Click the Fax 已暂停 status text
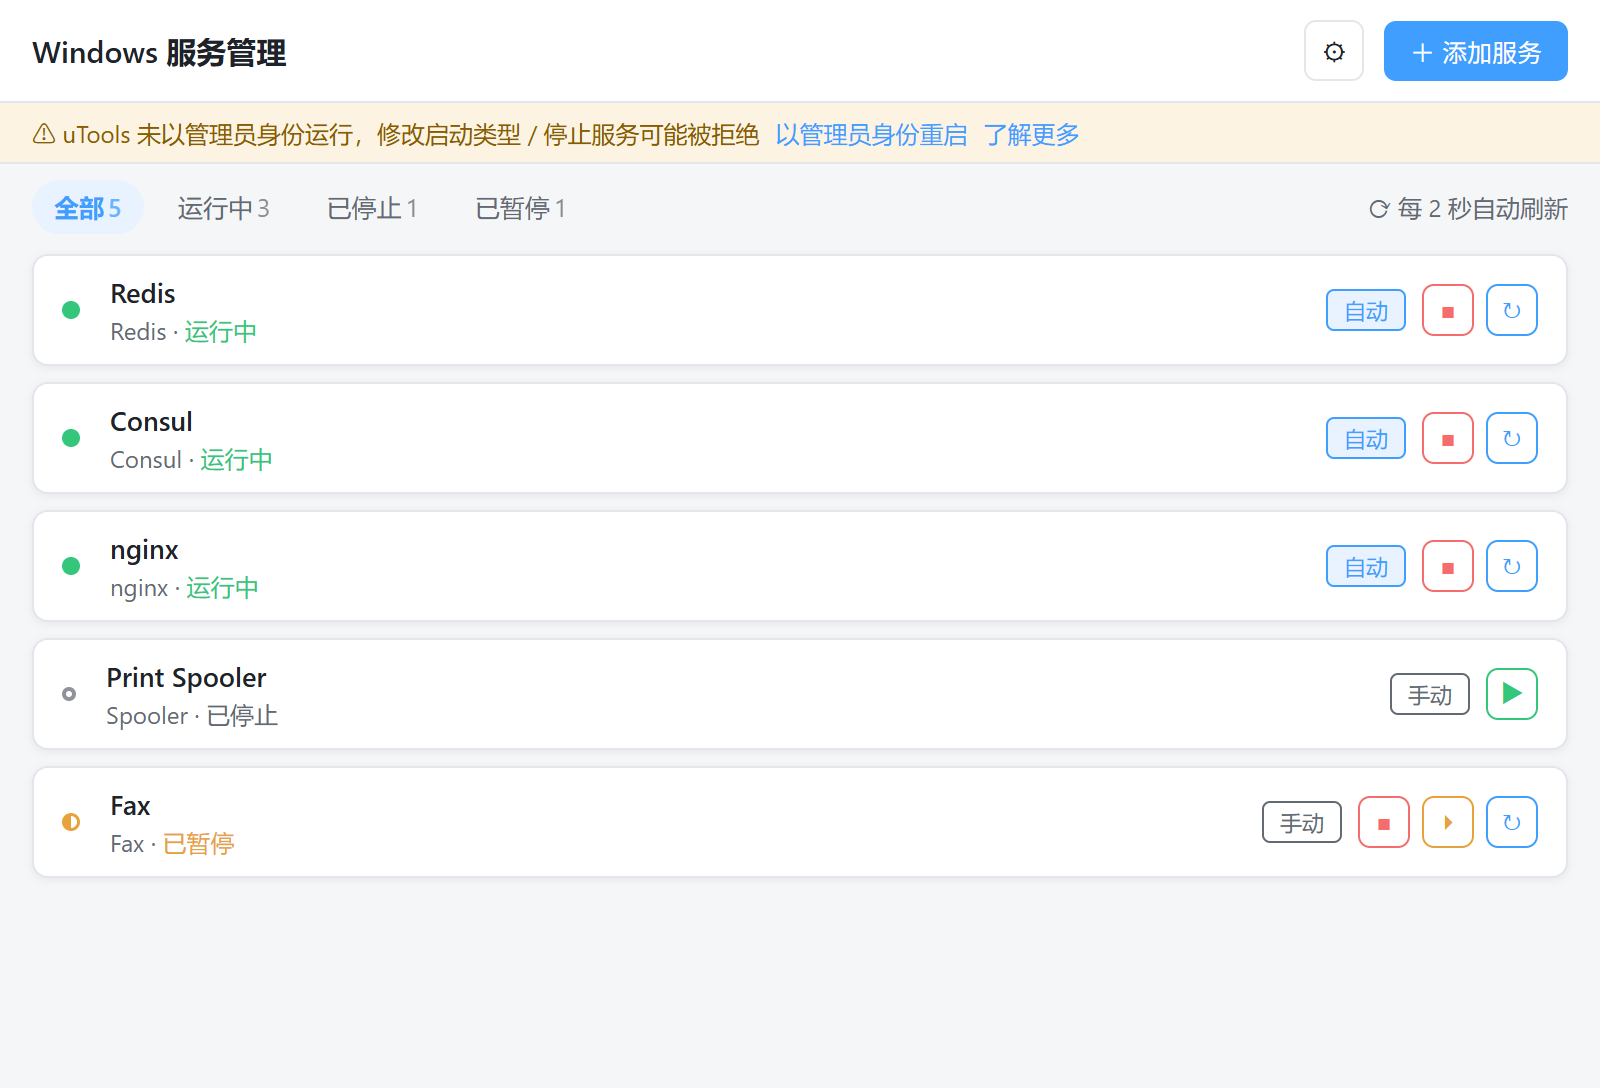1600x1088 pixels. (199, 844)
